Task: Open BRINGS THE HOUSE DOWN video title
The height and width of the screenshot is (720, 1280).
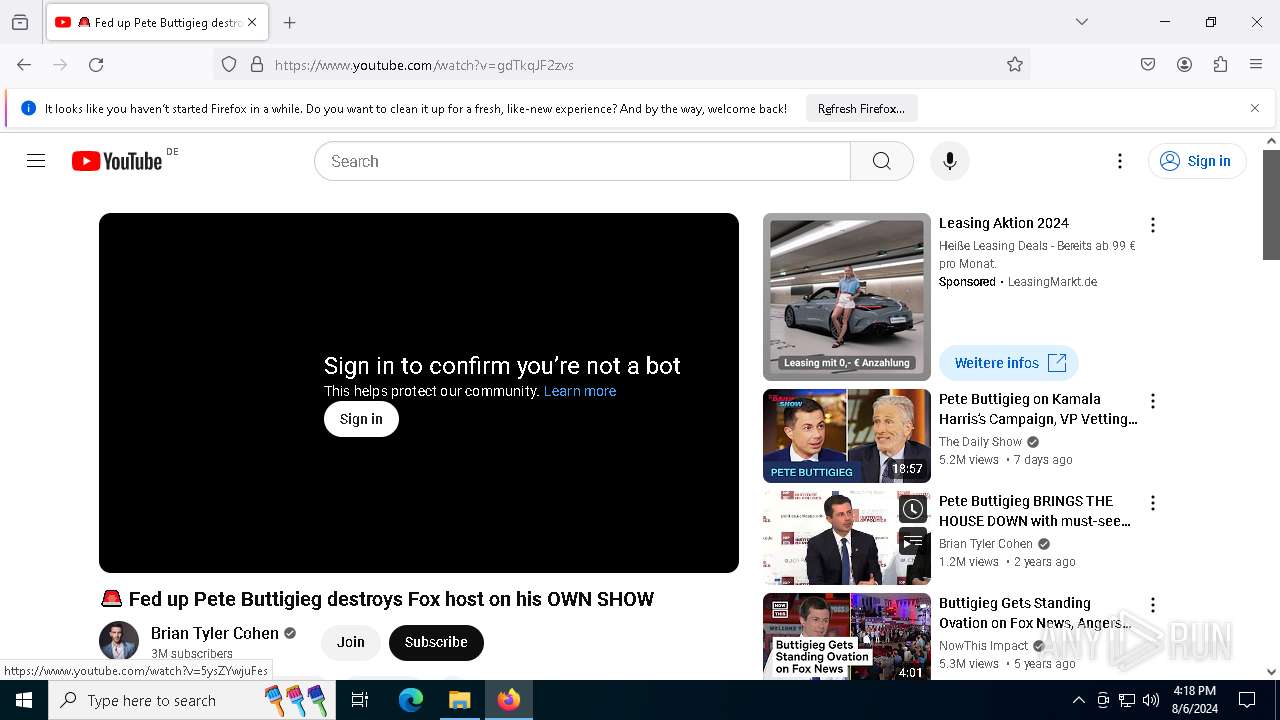Action: pos(1035,511)
